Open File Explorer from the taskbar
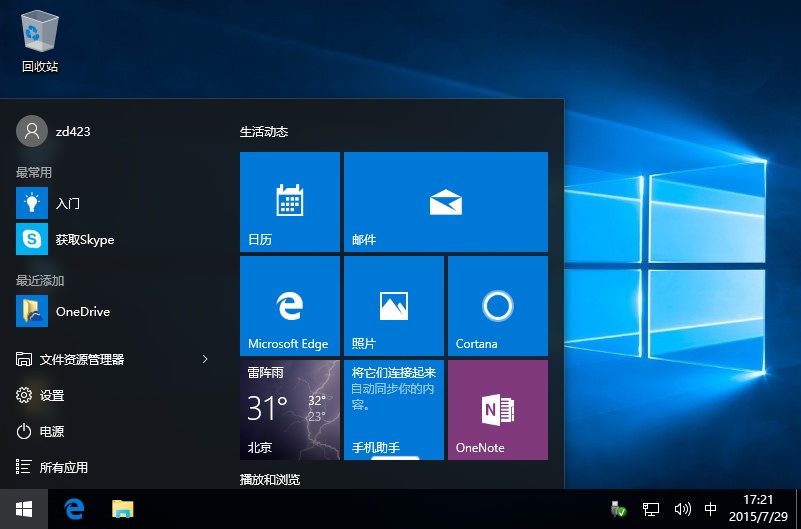 pyautogui.click(x=122, y=509)
